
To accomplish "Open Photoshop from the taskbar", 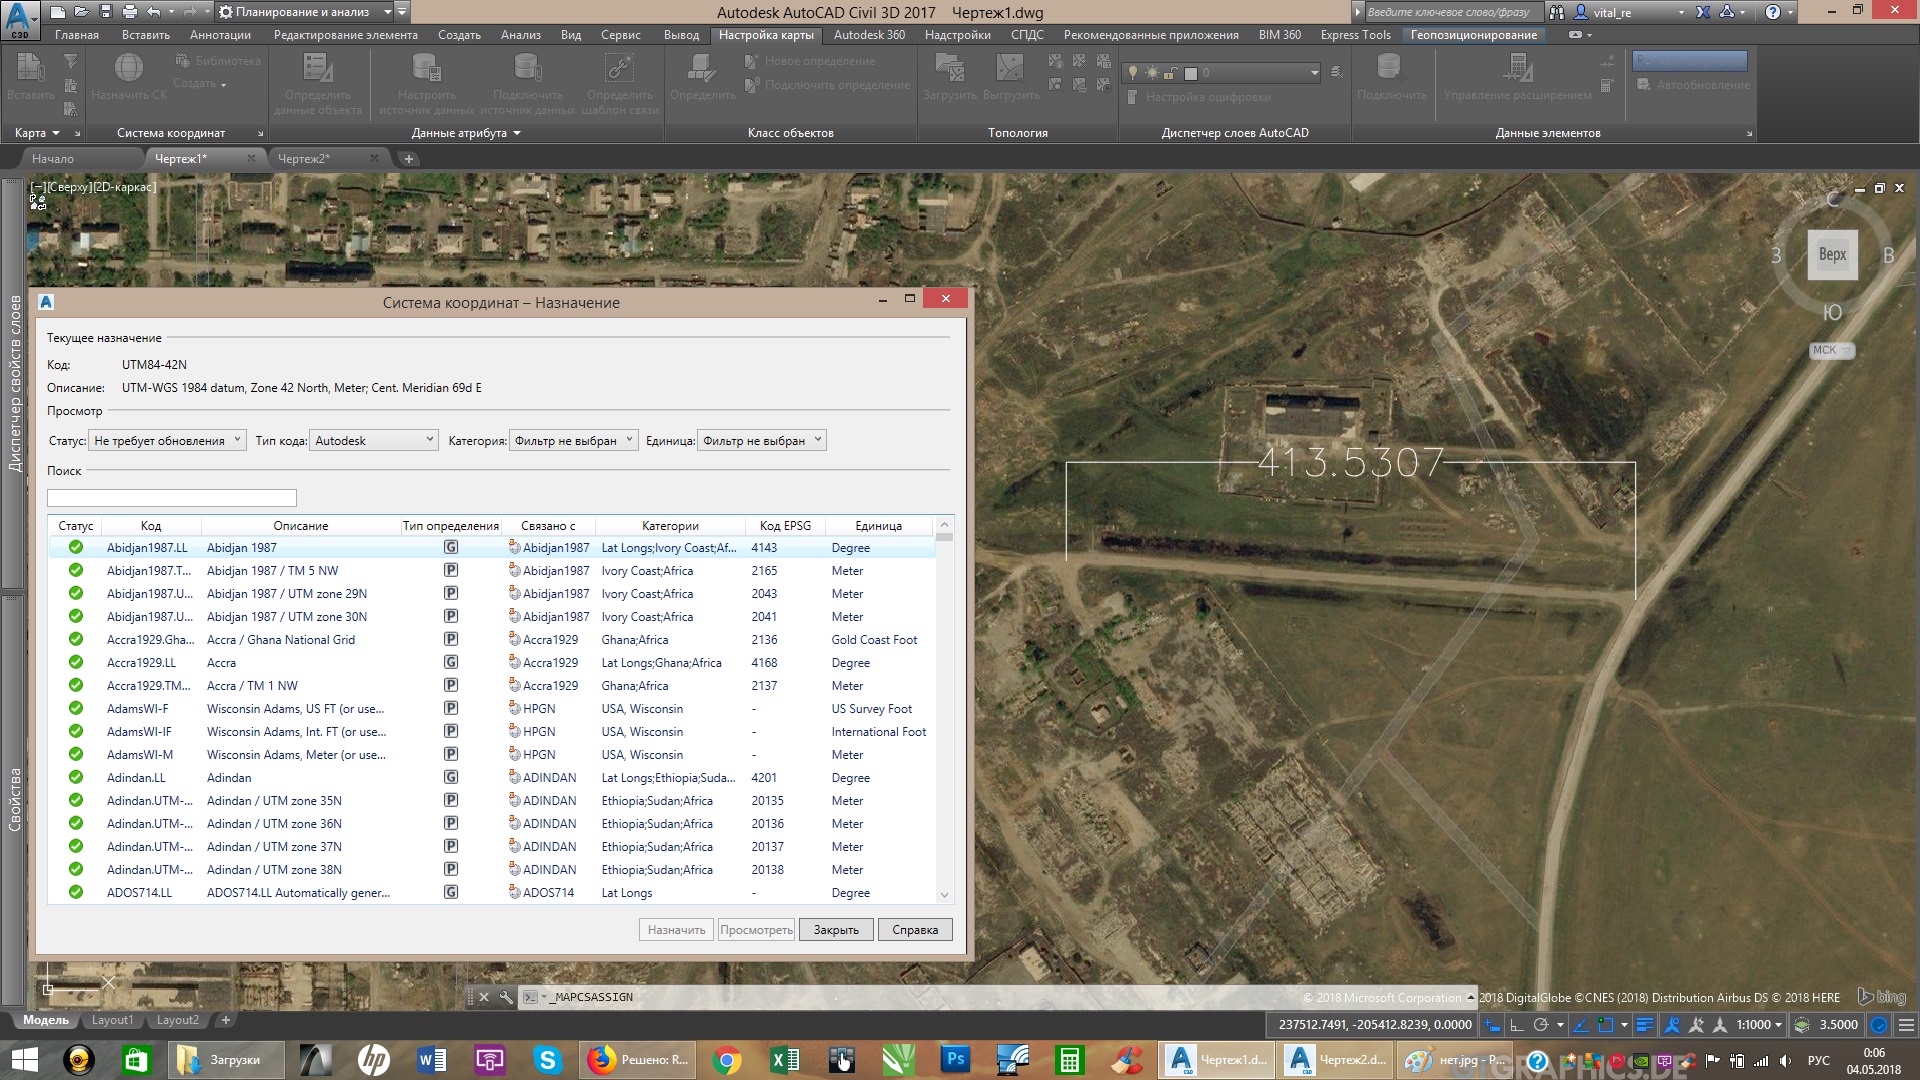I will coord(955,1060).
